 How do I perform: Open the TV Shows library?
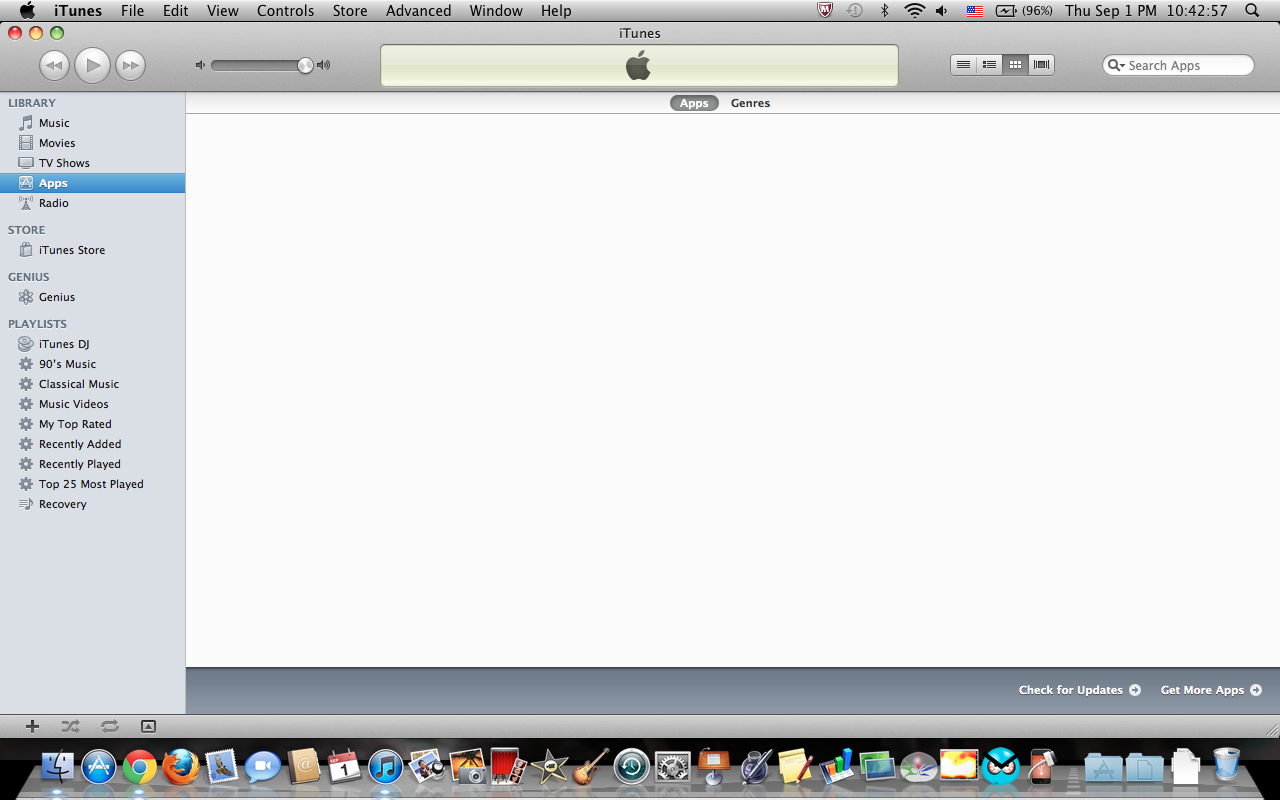pos(64,163)
